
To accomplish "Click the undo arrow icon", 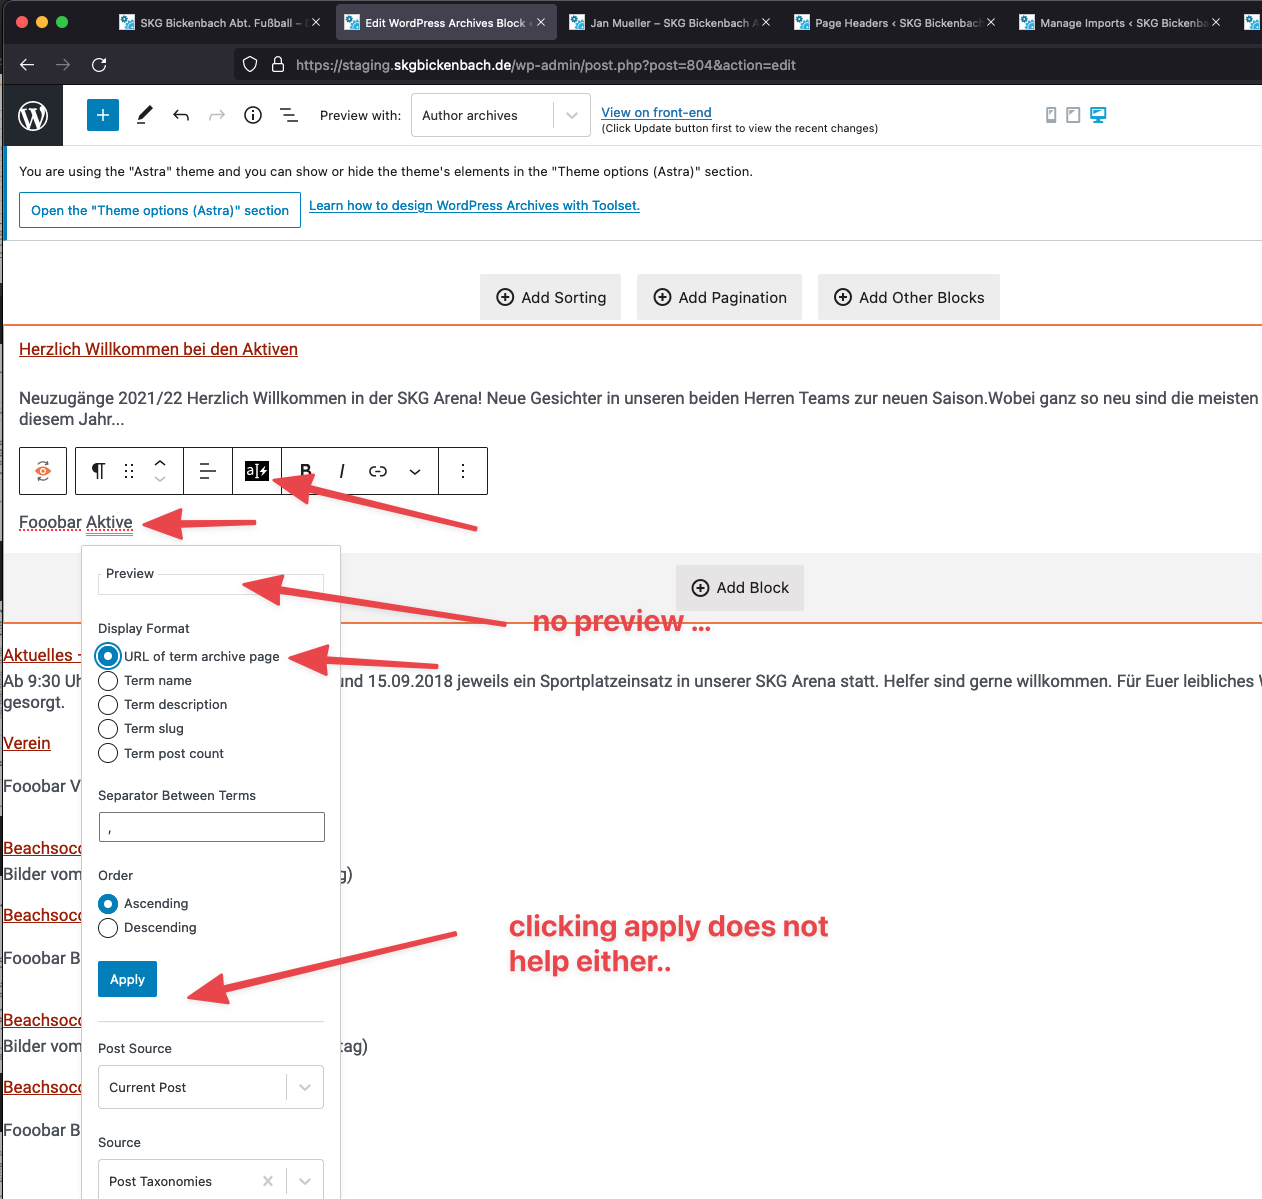I will 181,115.
